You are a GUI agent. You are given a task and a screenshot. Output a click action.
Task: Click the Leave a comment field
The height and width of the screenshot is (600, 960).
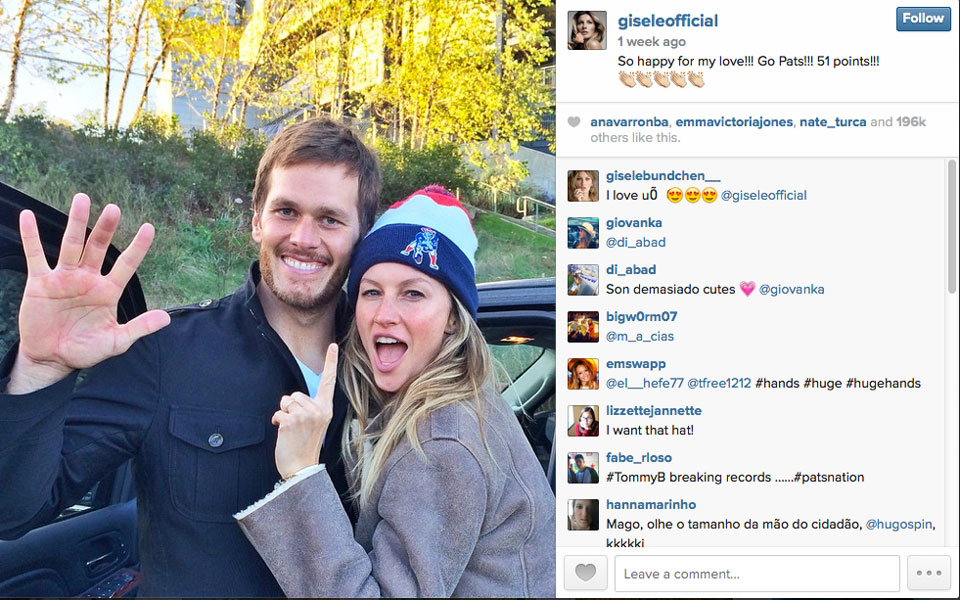757,574
